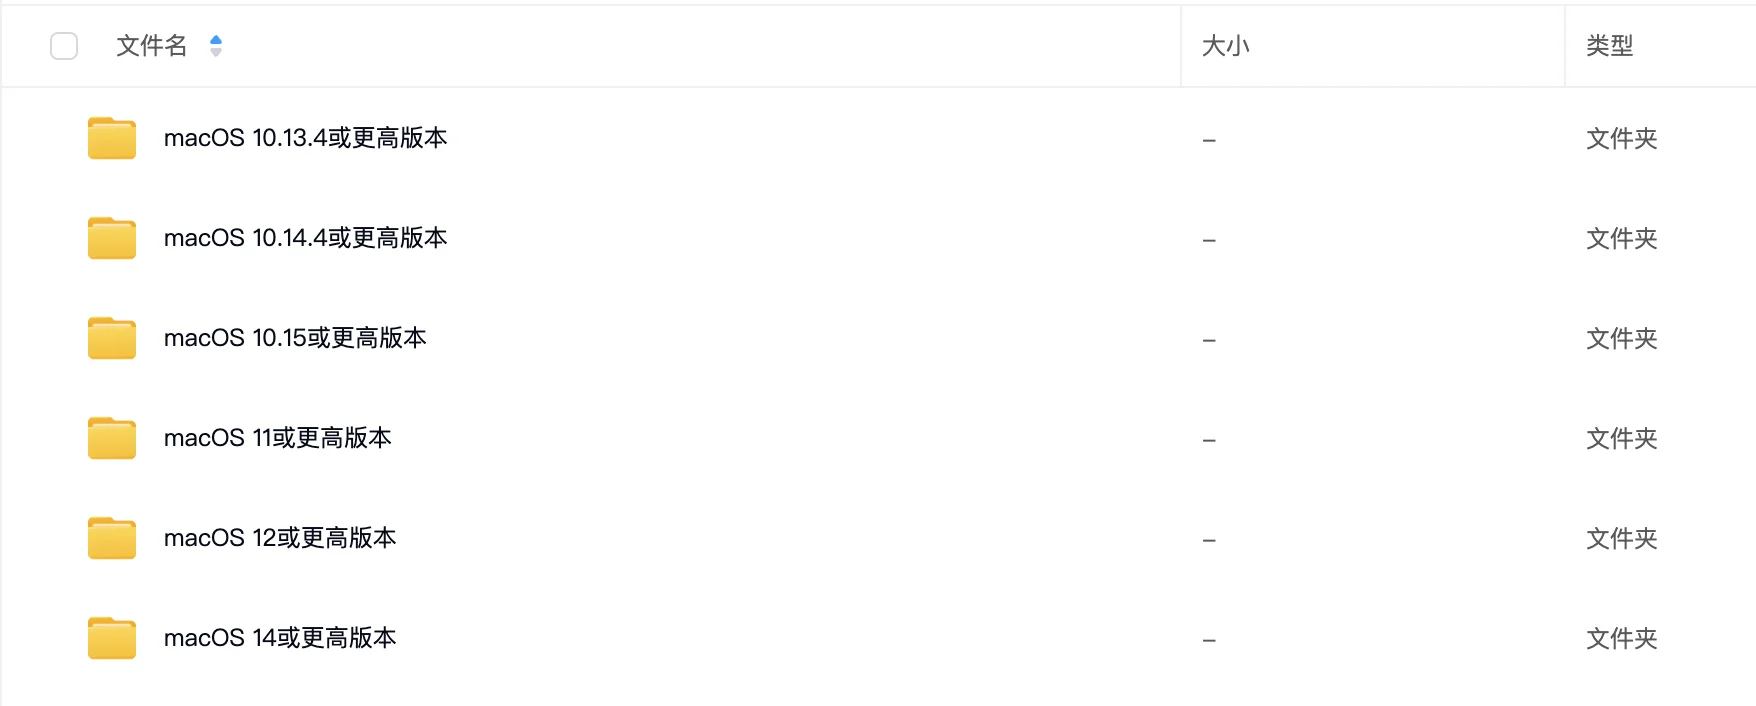Open the macOS 10.13.4 folder icon
This screenshot has height=706, width=1756.
(112, 138)
